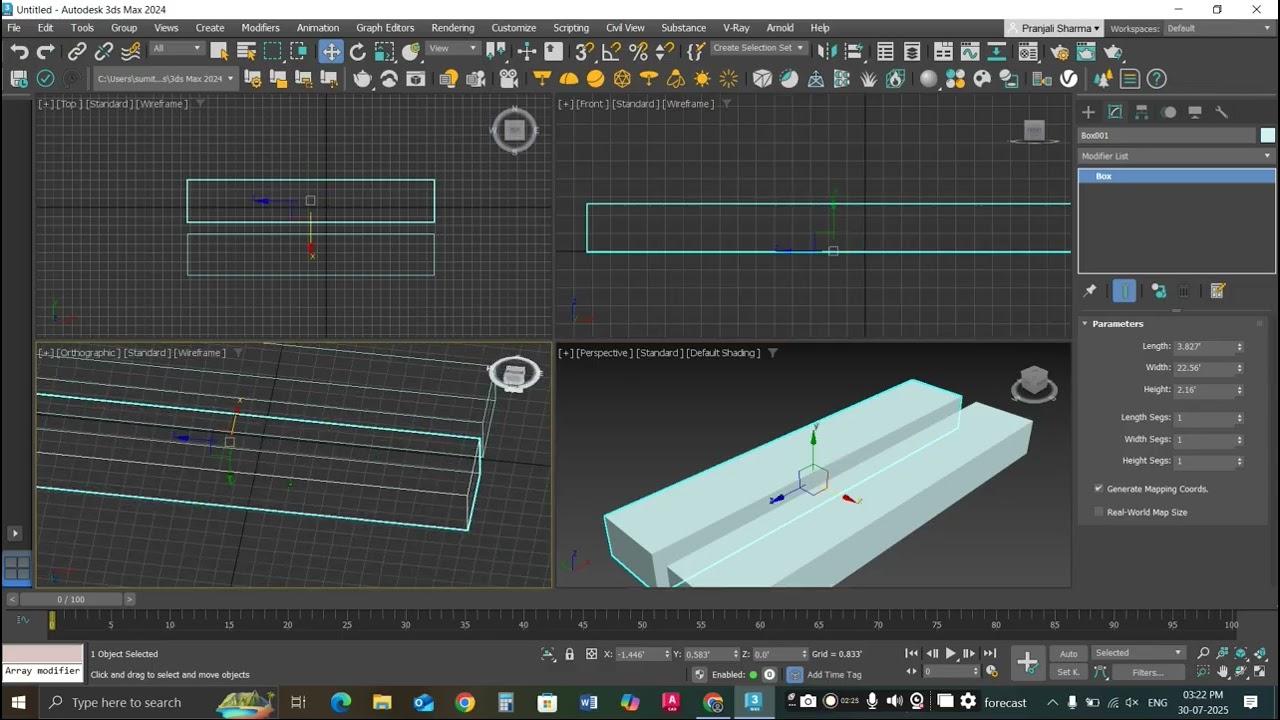Click the Align tool icon
Viewport: 1280px width, 720px height.
click(854, 52)
